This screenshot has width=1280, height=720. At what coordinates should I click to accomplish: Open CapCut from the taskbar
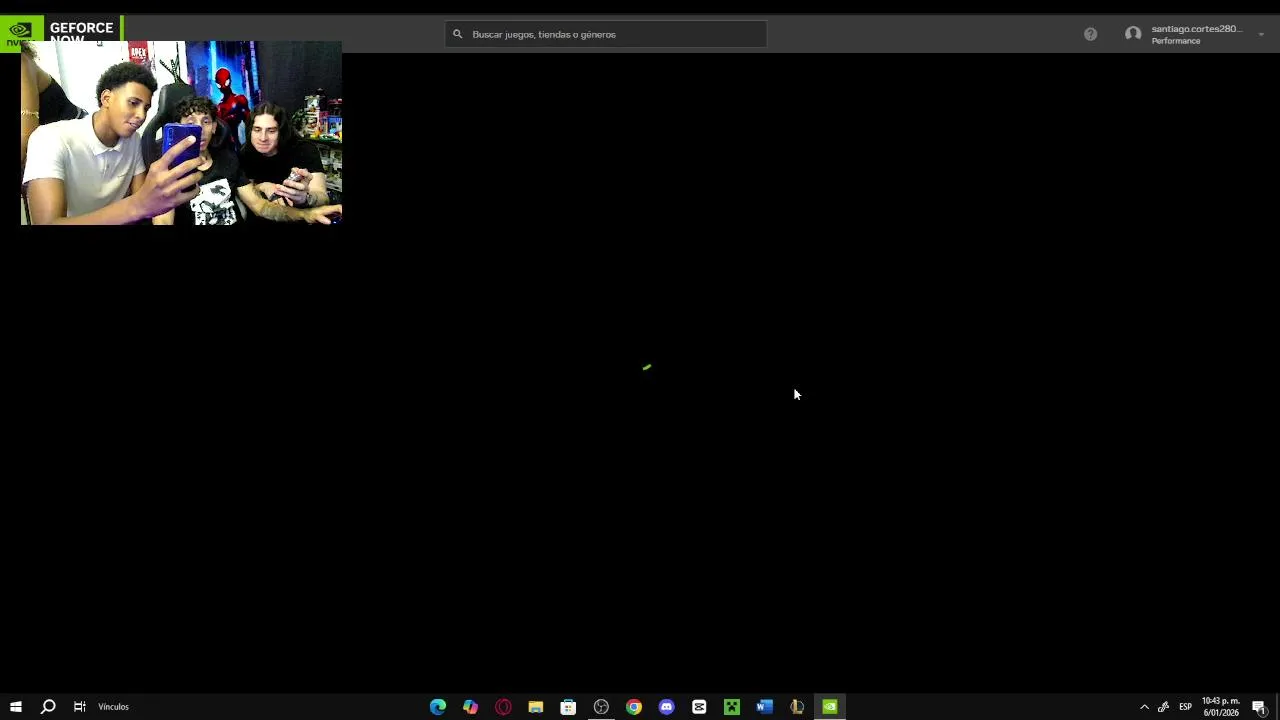pos(699,707)
